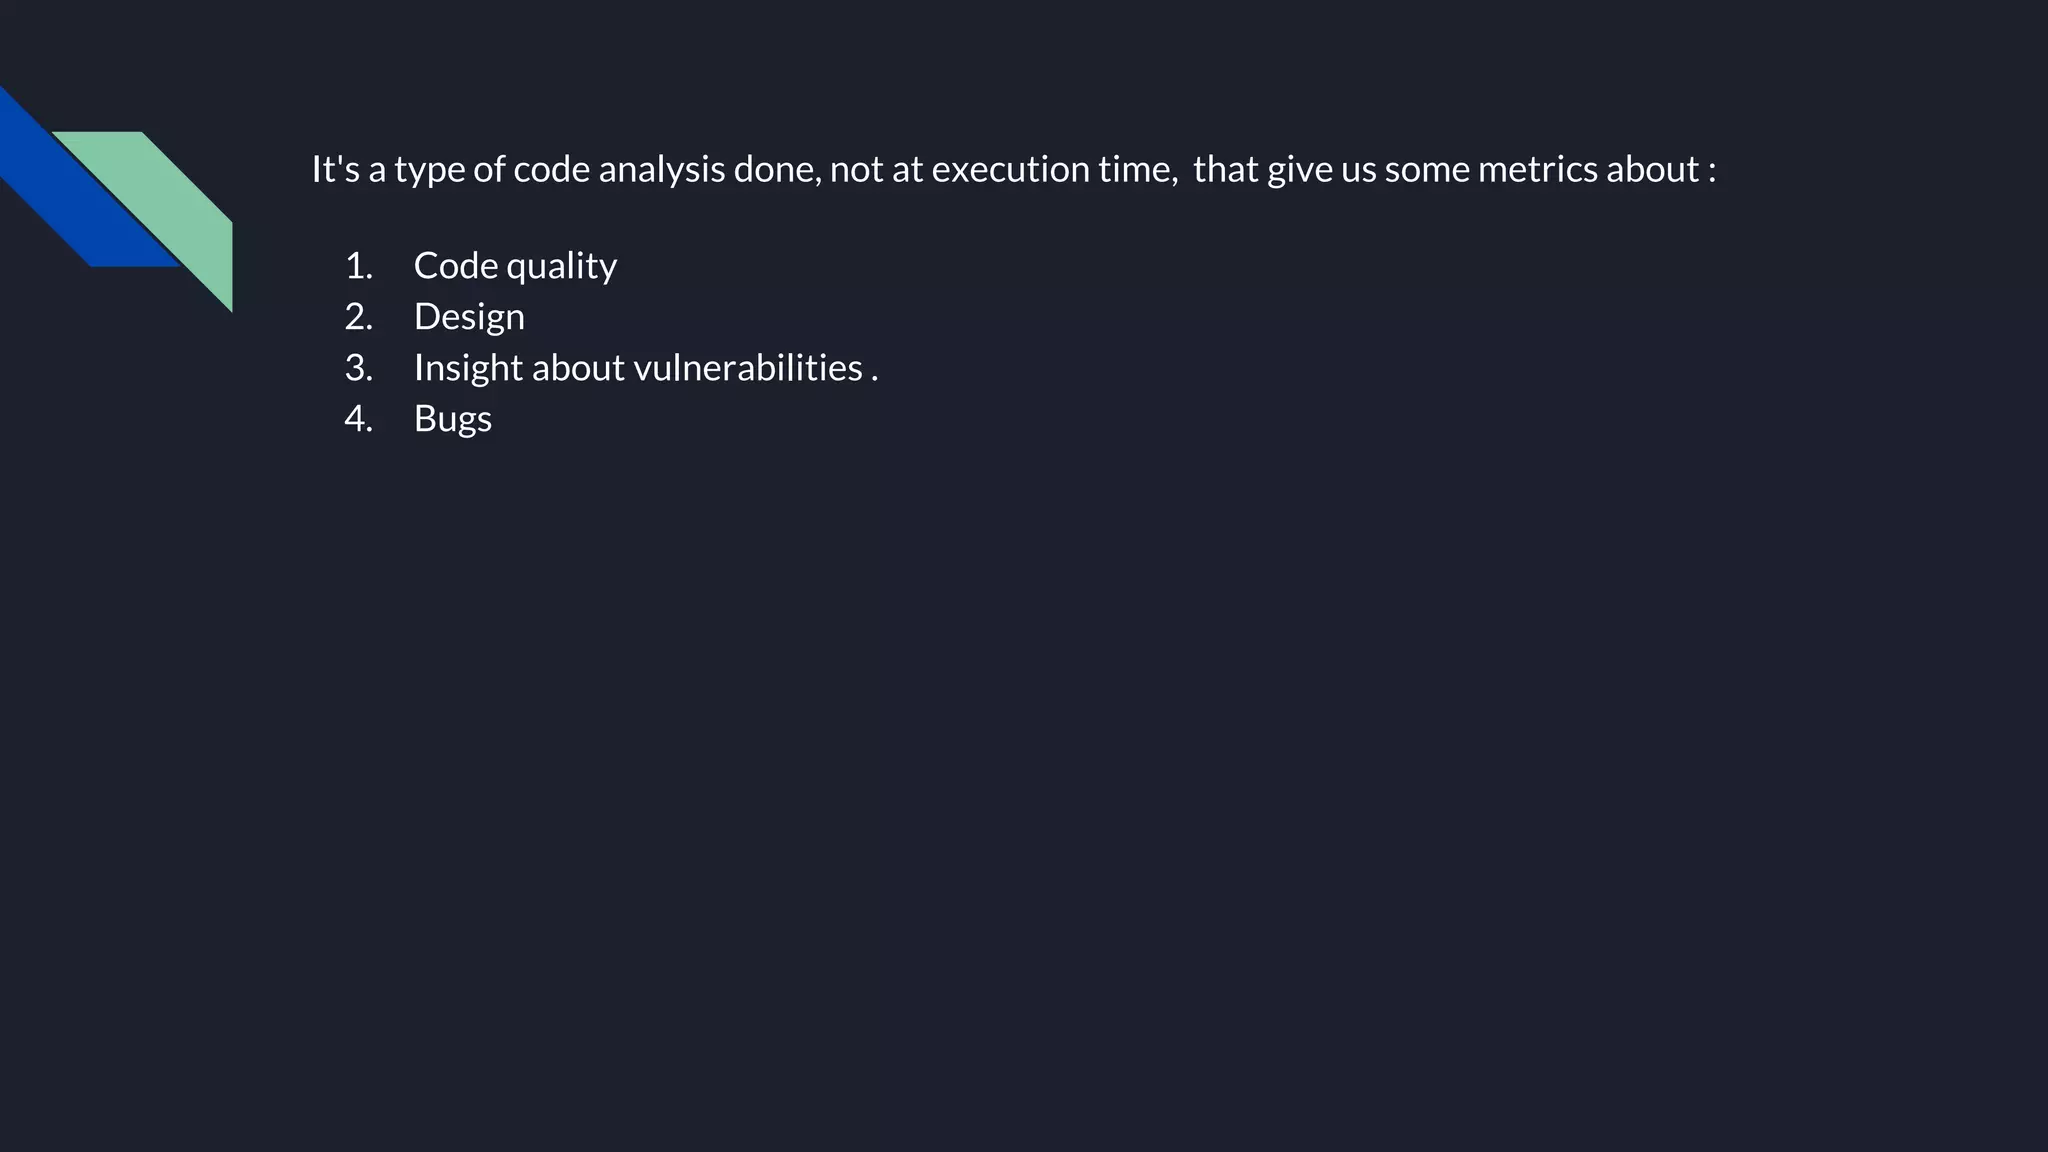Select the "Insight about vulnerabilities" list item
The width and height of the screenshot is (2048, 1152).
pyautogui.click(x=646, y=368)
